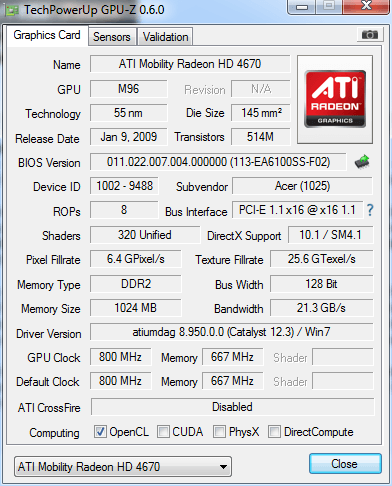Viewport: 392px width, 486px height.
Task: Click the Revision field showing N/A
Action: click(261, 89)
